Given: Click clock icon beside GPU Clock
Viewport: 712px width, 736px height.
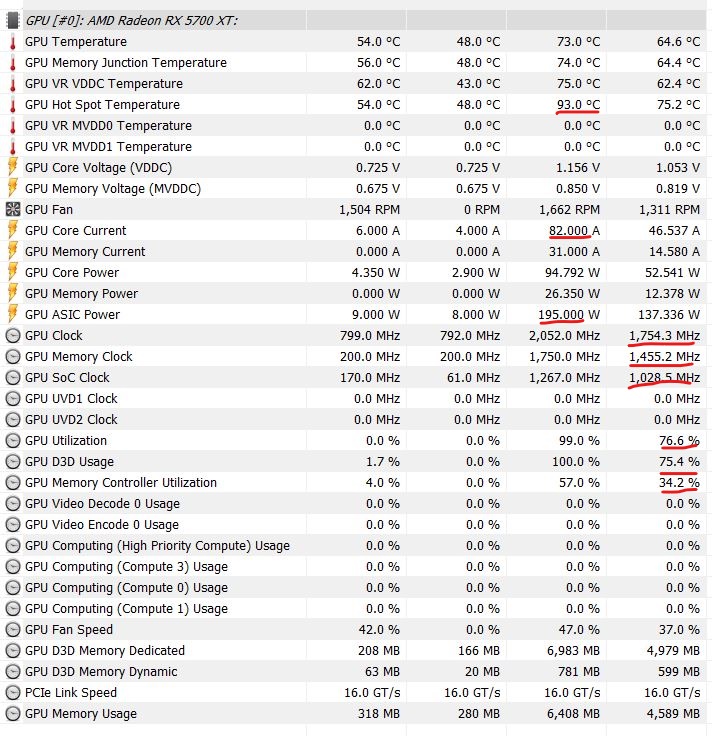Looking at the screenshot, I should [13, 336].
